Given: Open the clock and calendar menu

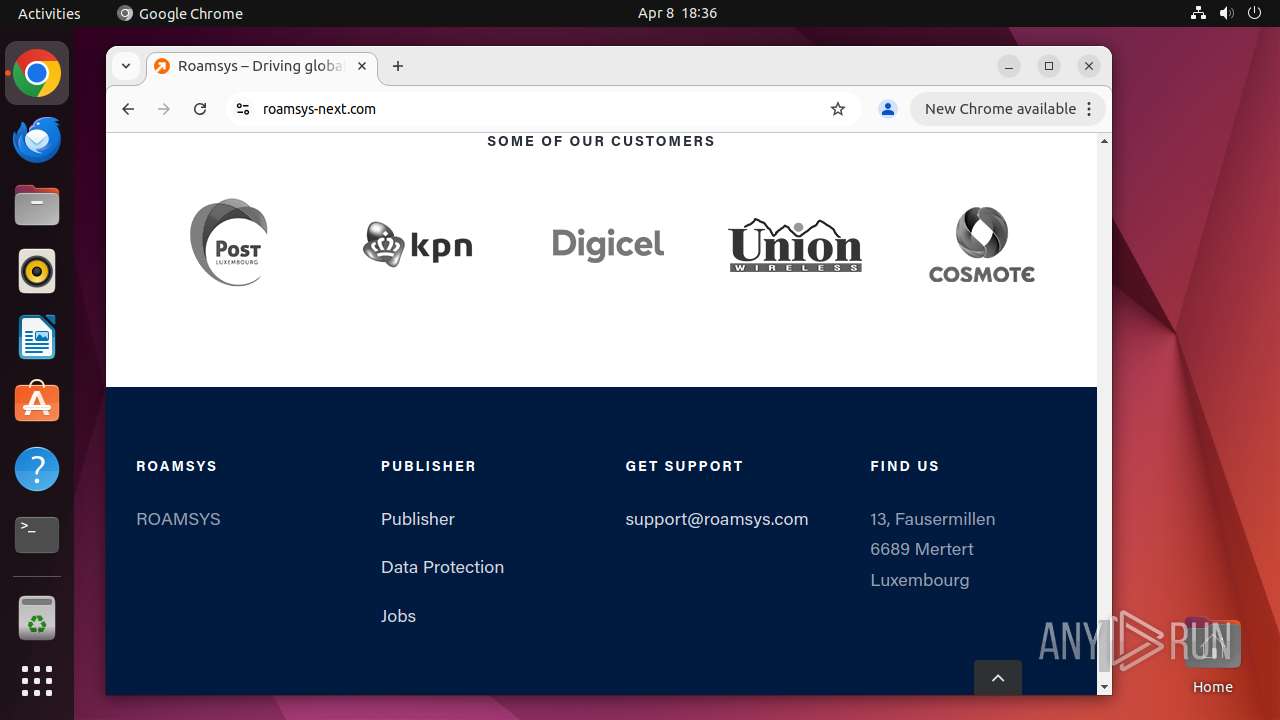Looking at the screenshot, I should [677, 13].
